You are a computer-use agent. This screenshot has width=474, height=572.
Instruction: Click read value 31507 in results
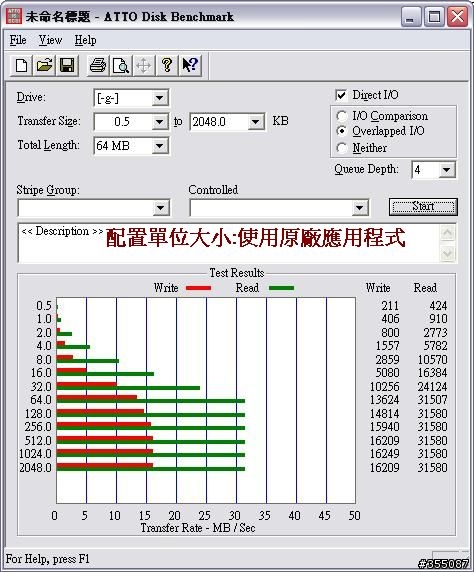pos(432,400)
